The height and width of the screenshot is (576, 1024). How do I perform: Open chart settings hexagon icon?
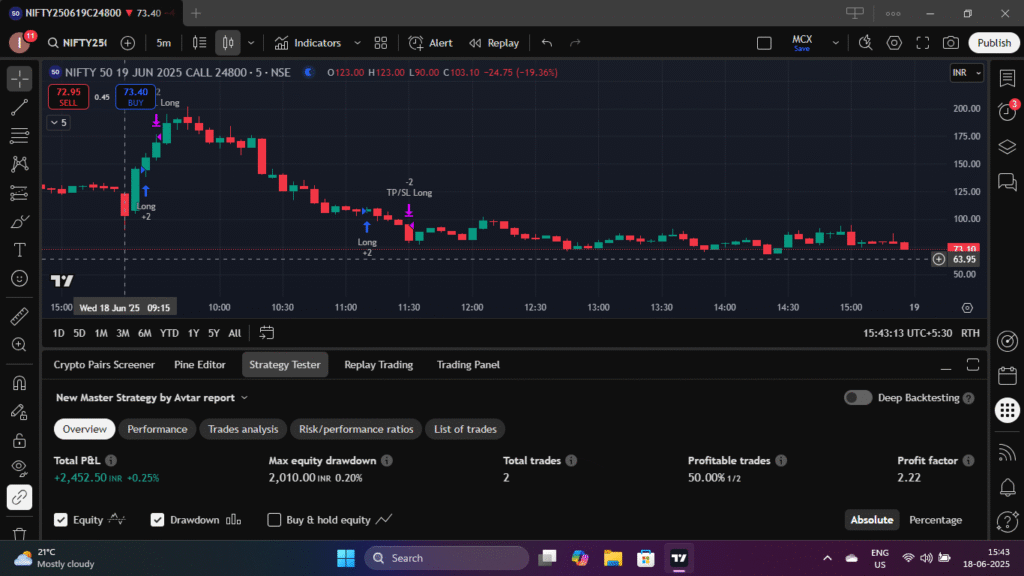[x=894, y=43]
